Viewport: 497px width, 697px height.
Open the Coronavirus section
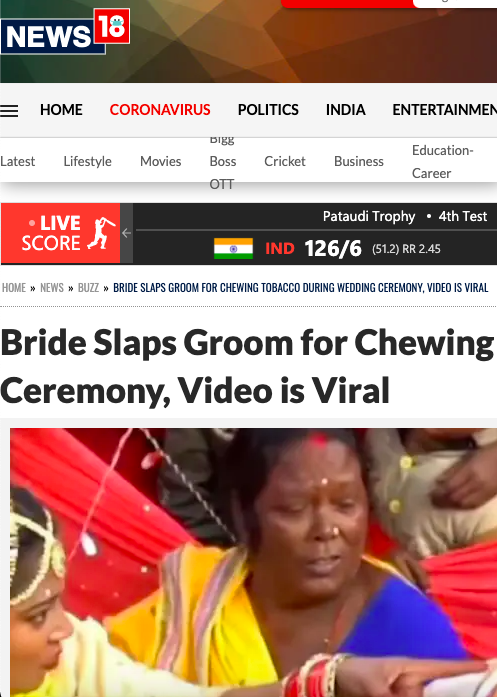(x=160, y=110)
